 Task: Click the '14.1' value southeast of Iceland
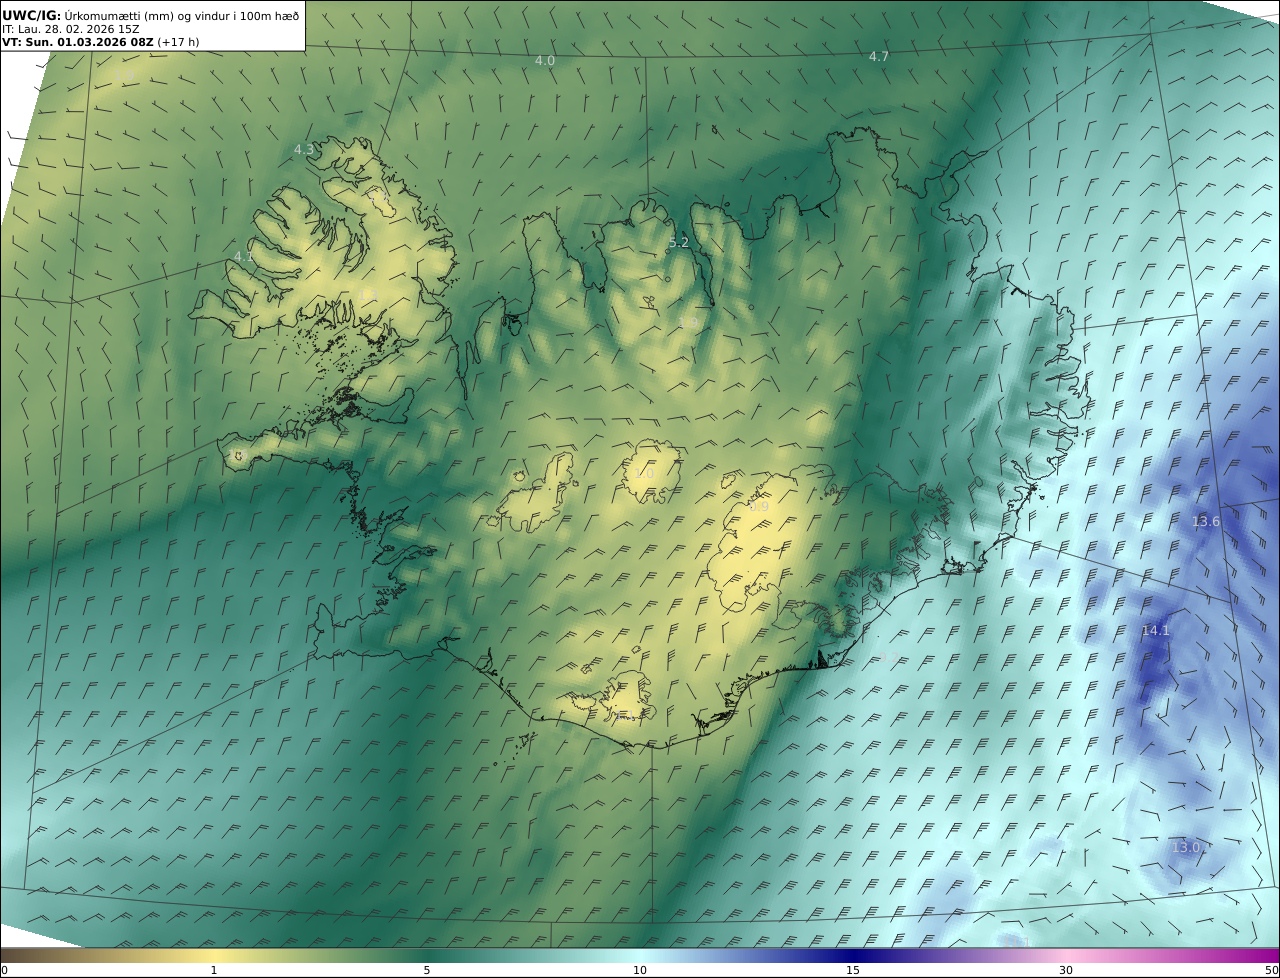(1156, 630)
